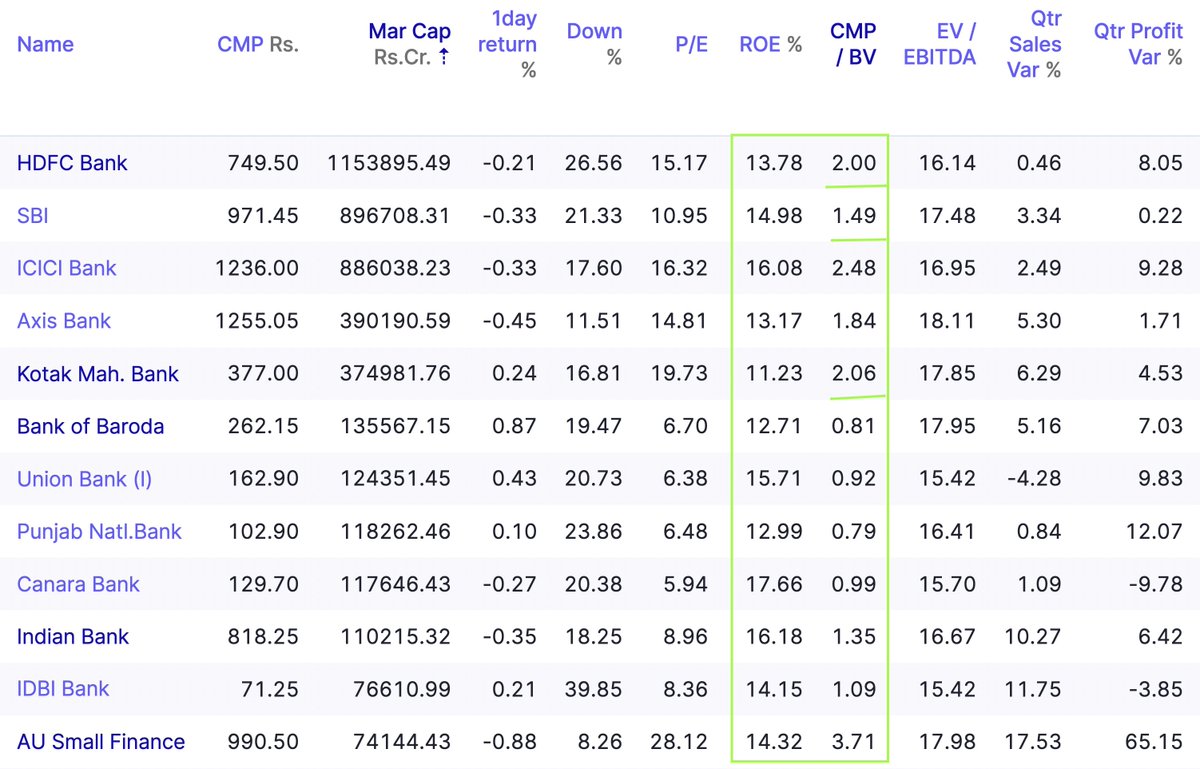Select ICICI Bank Qtr Profit Var 9.28

(x=1162, y=268)
